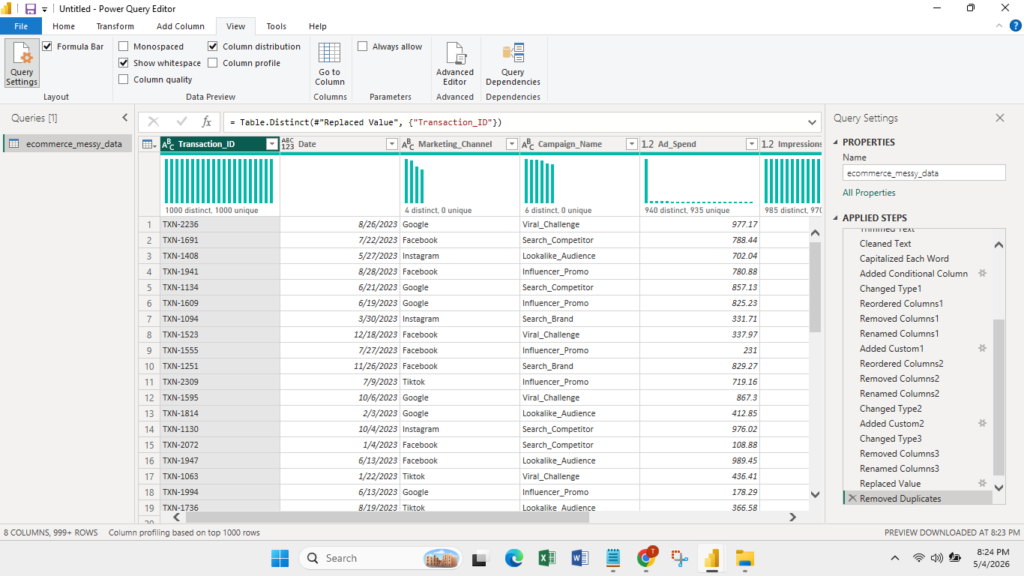Screen dimensions: 1024x576
Task: Cancel formula edit with X icon
Action: [x=153, y=121]
